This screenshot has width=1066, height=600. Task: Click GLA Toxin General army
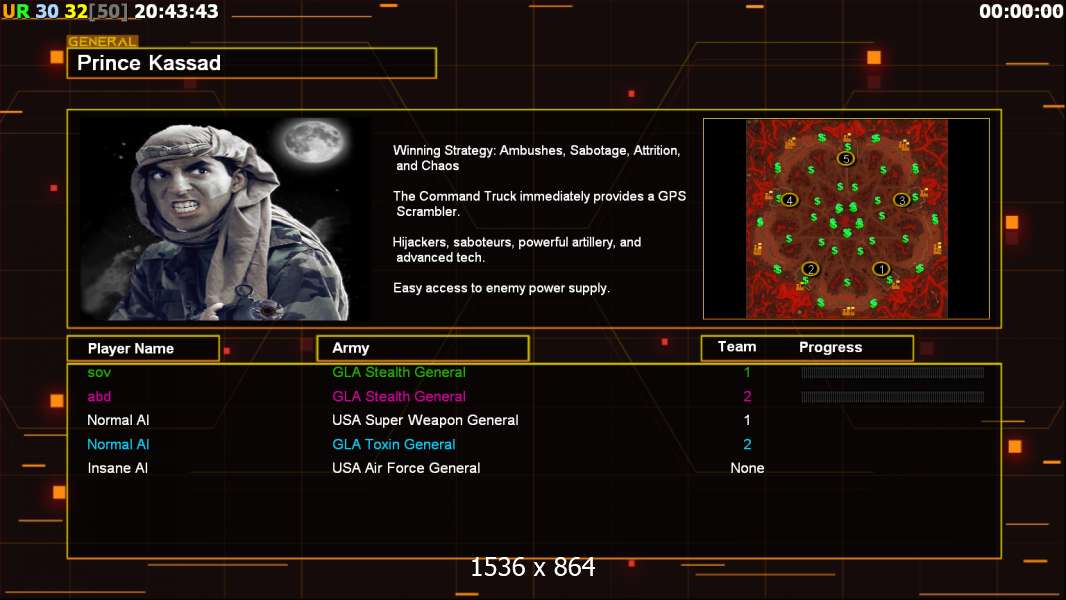(x=394, y=444)
